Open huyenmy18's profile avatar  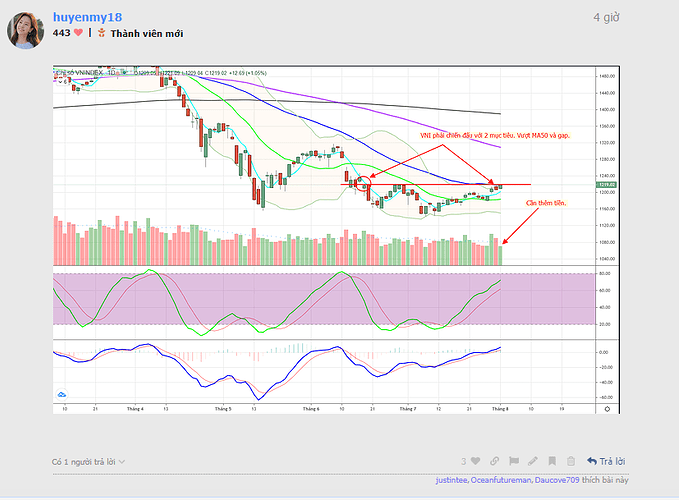pyautogui.click(x=26, y=30)
